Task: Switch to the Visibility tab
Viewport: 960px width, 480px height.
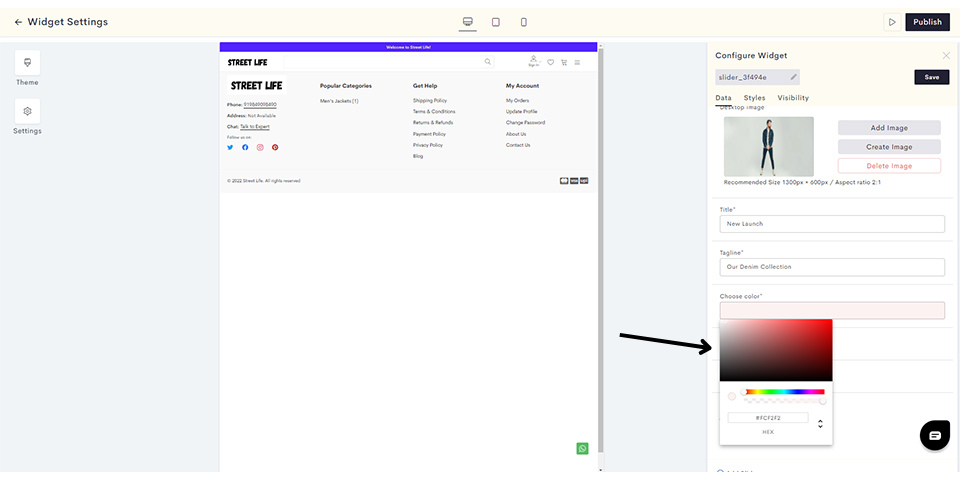Action: pos(793,98)
